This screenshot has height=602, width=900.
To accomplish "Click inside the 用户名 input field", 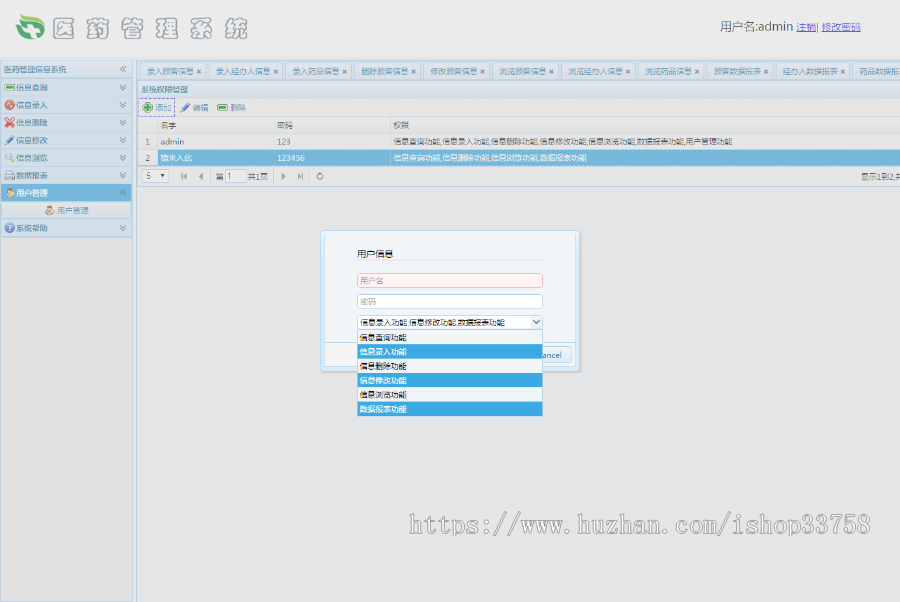I will [449, 280].
